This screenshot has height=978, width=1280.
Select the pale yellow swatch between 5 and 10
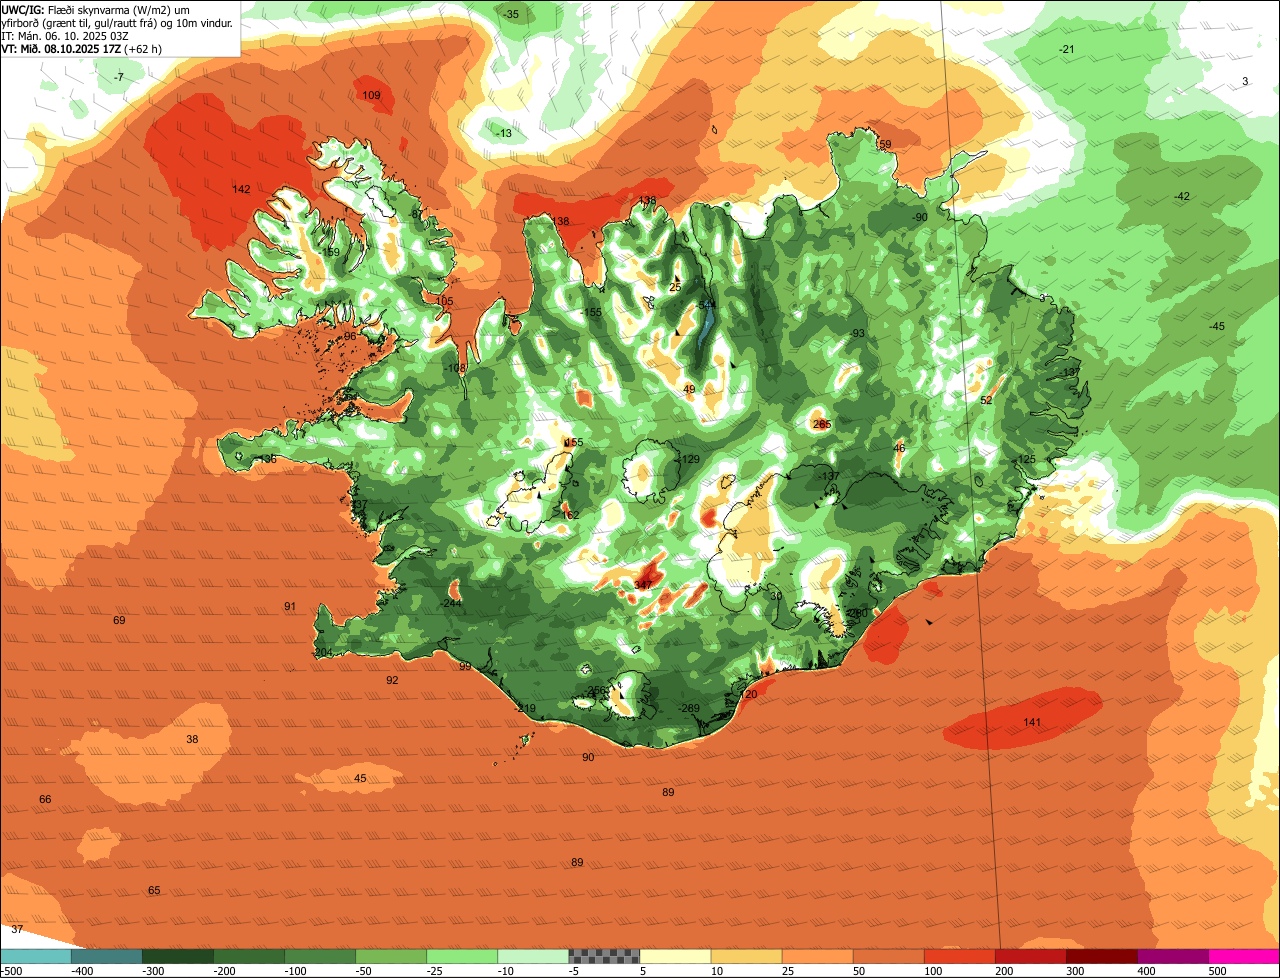(x=675, y=955)
